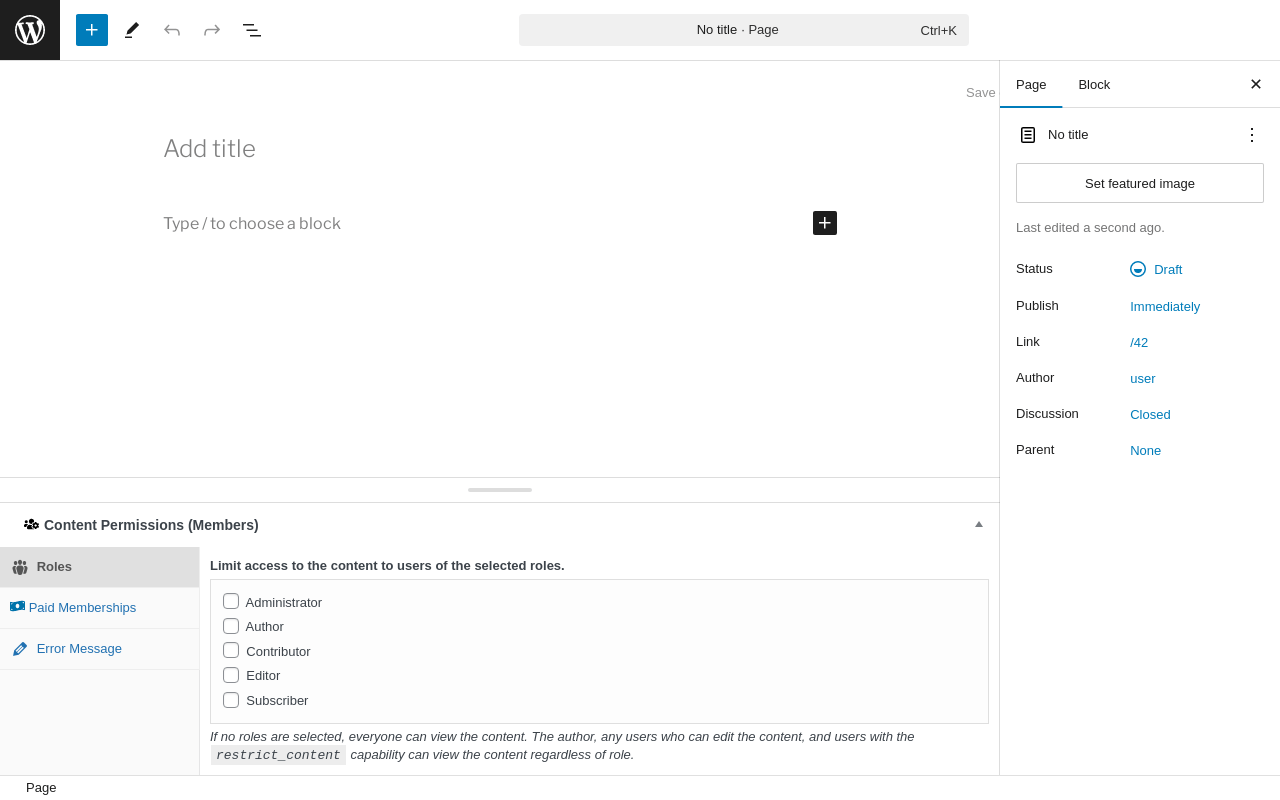Select the pencil Tools icon
This screenshot has height=800, width=1280.
tap(132, 30)
